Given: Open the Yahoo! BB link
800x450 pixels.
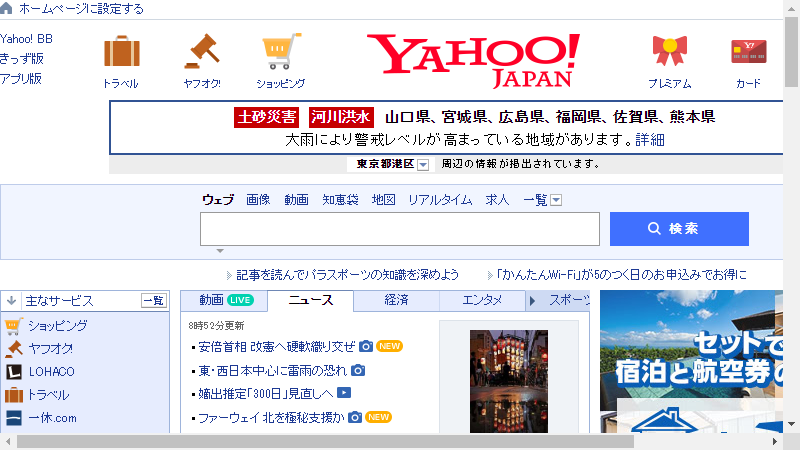Looking at the screenshot, I should [x=26, y=39].
